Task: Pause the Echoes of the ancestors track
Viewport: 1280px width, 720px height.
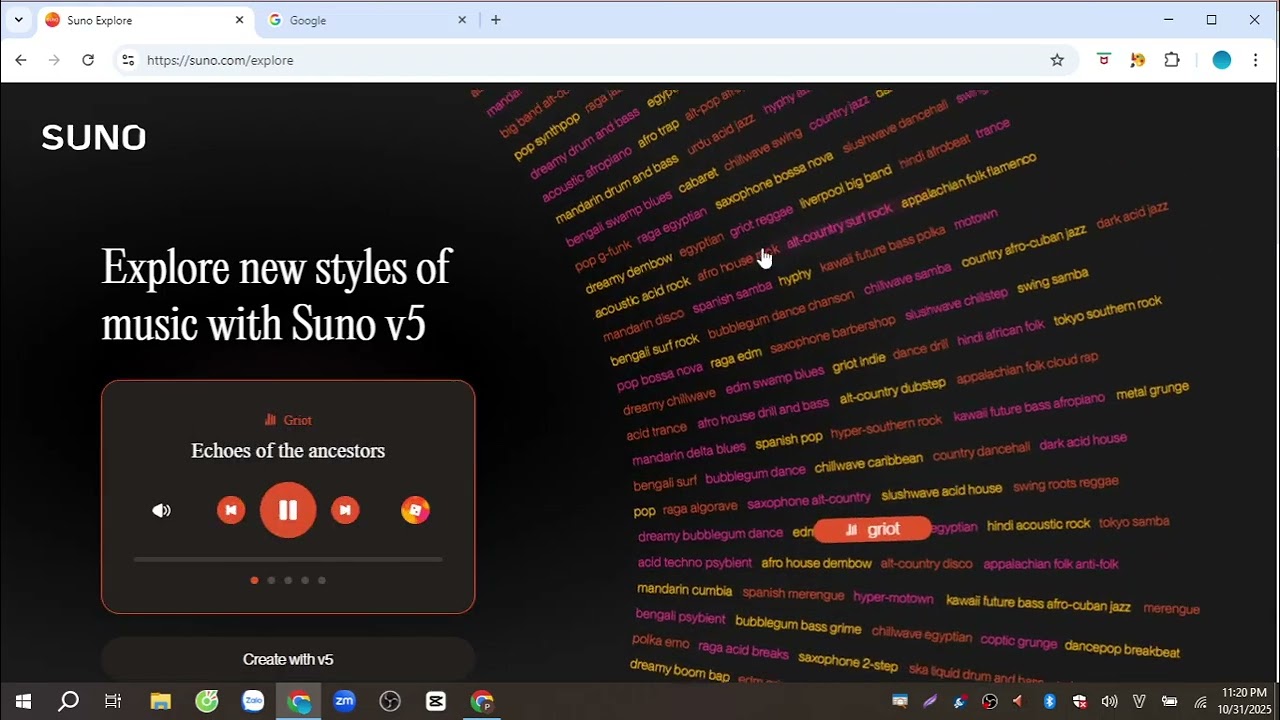Action: [288, 510]
